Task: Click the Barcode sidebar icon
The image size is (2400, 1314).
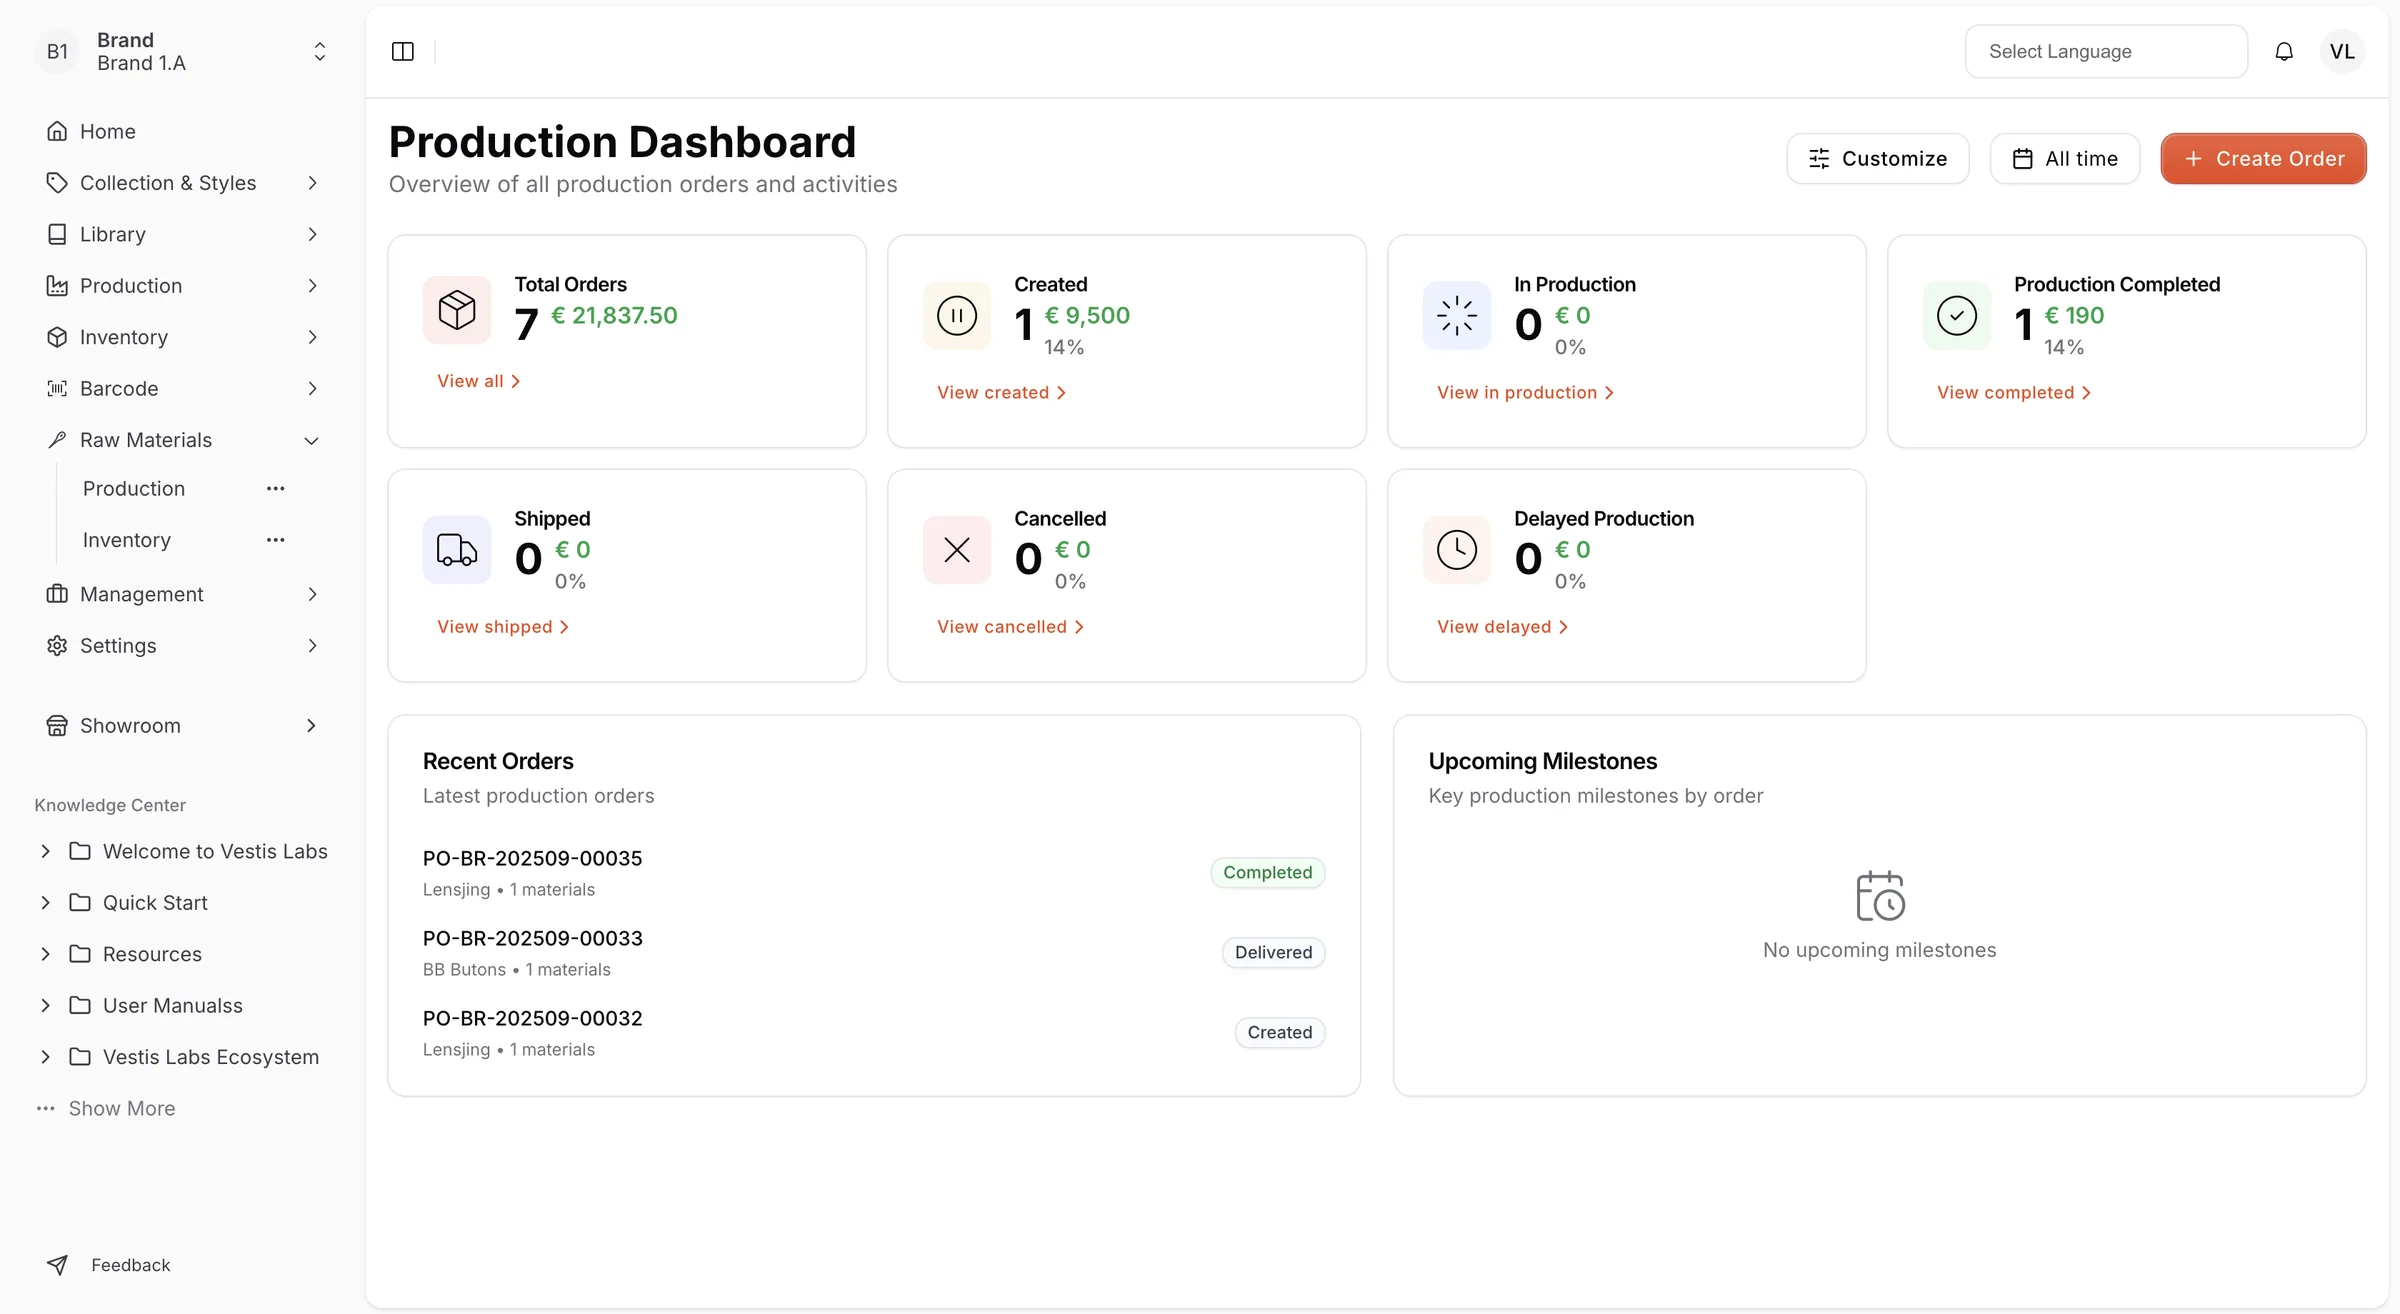Action: coord(57,388)
